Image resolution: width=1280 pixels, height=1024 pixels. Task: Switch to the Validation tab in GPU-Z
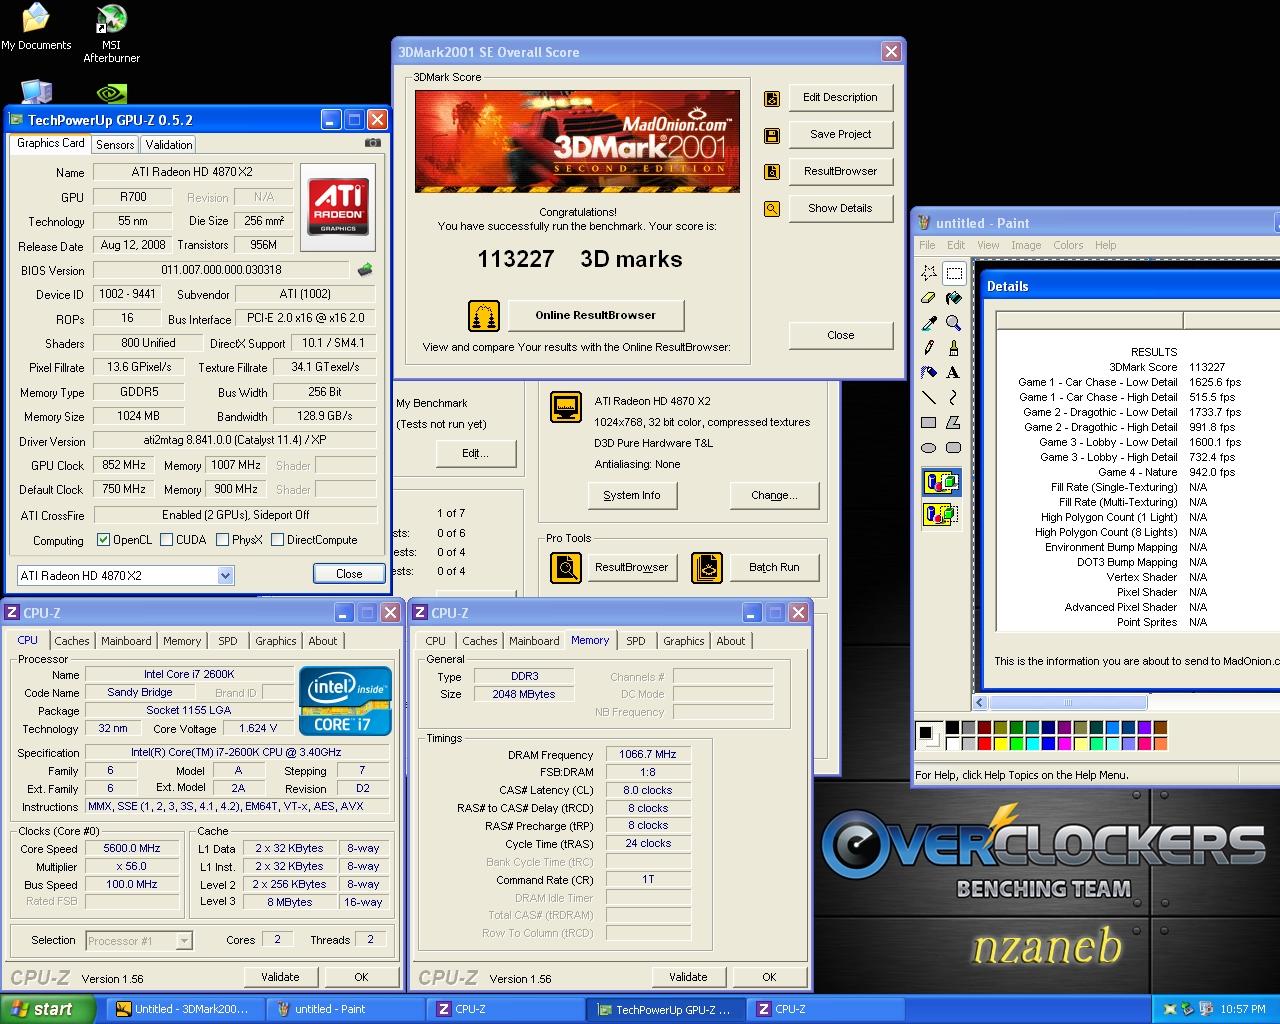coord(169,145)
